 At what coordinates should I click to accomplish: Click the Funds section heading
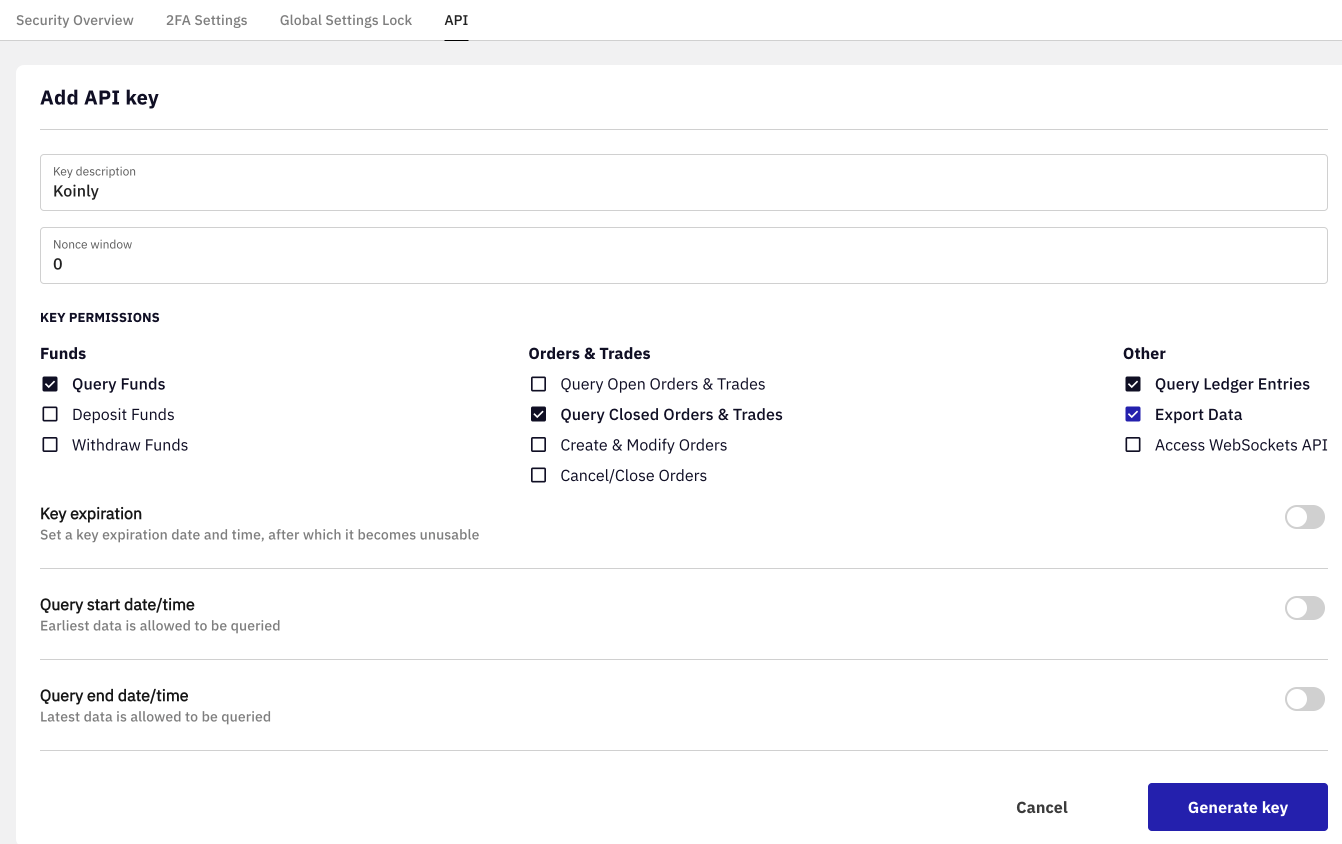(x=63, y=353)
